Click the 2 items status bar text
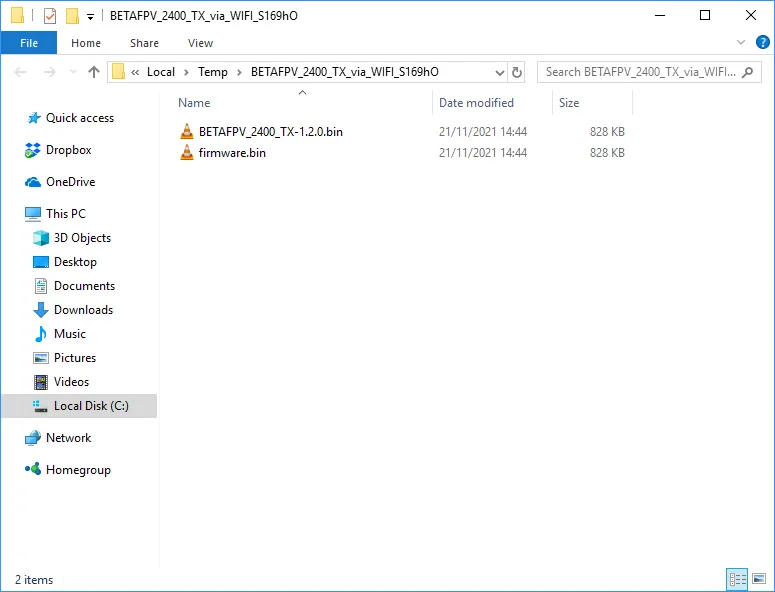The width and height of the screenshot is (775, 592). coord(34,580)
